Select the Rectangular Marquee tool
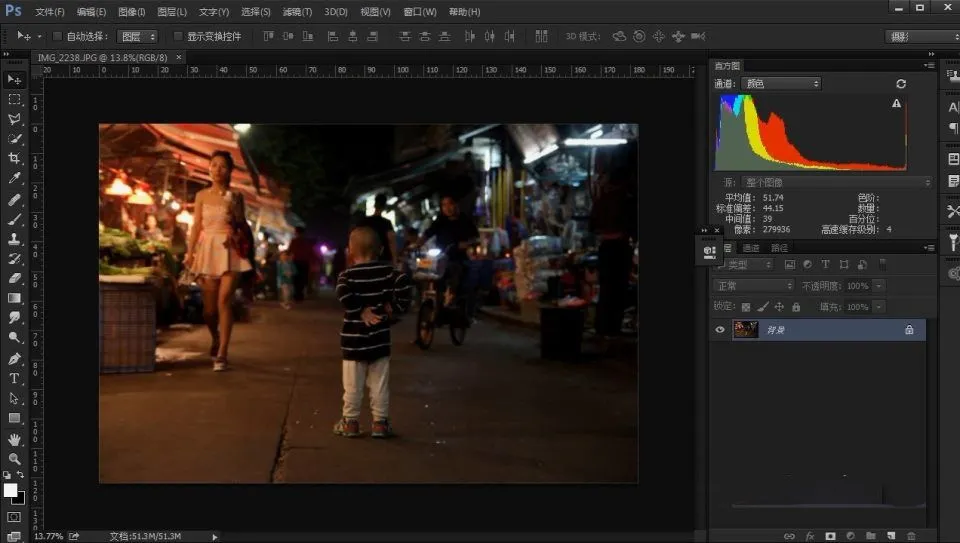The height and width of the screenshot is (543, 960). [14, 99]
